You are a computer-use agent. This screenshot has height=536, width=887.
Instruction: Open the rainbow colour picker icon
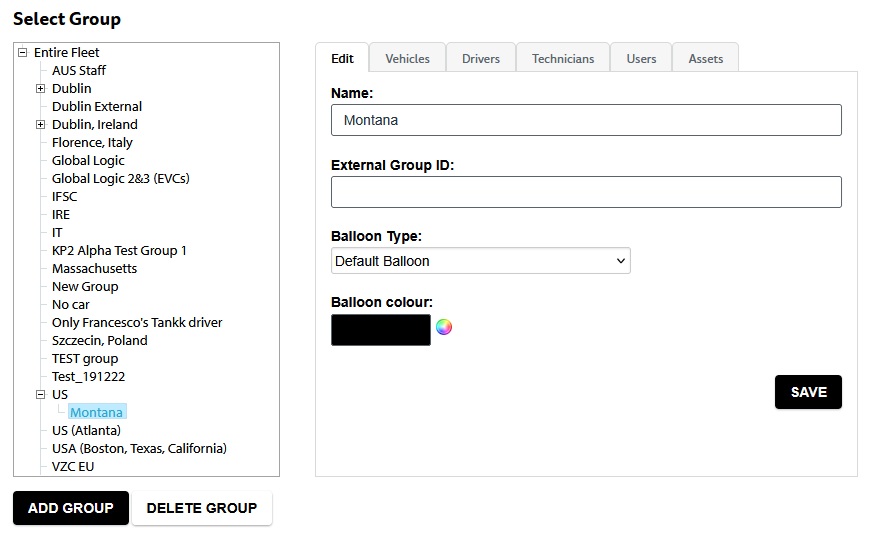click(x=444, y=327)
